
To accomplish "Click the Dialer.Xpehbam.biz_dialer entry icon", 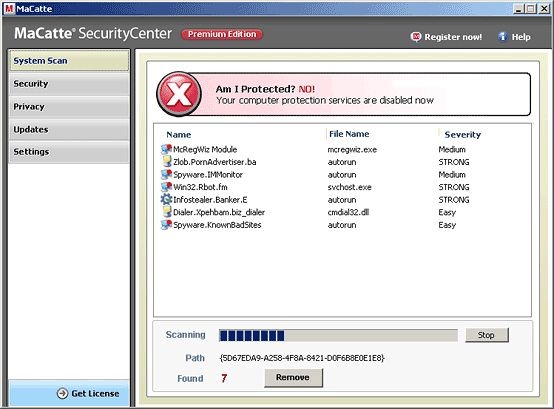I will (166, 212).
